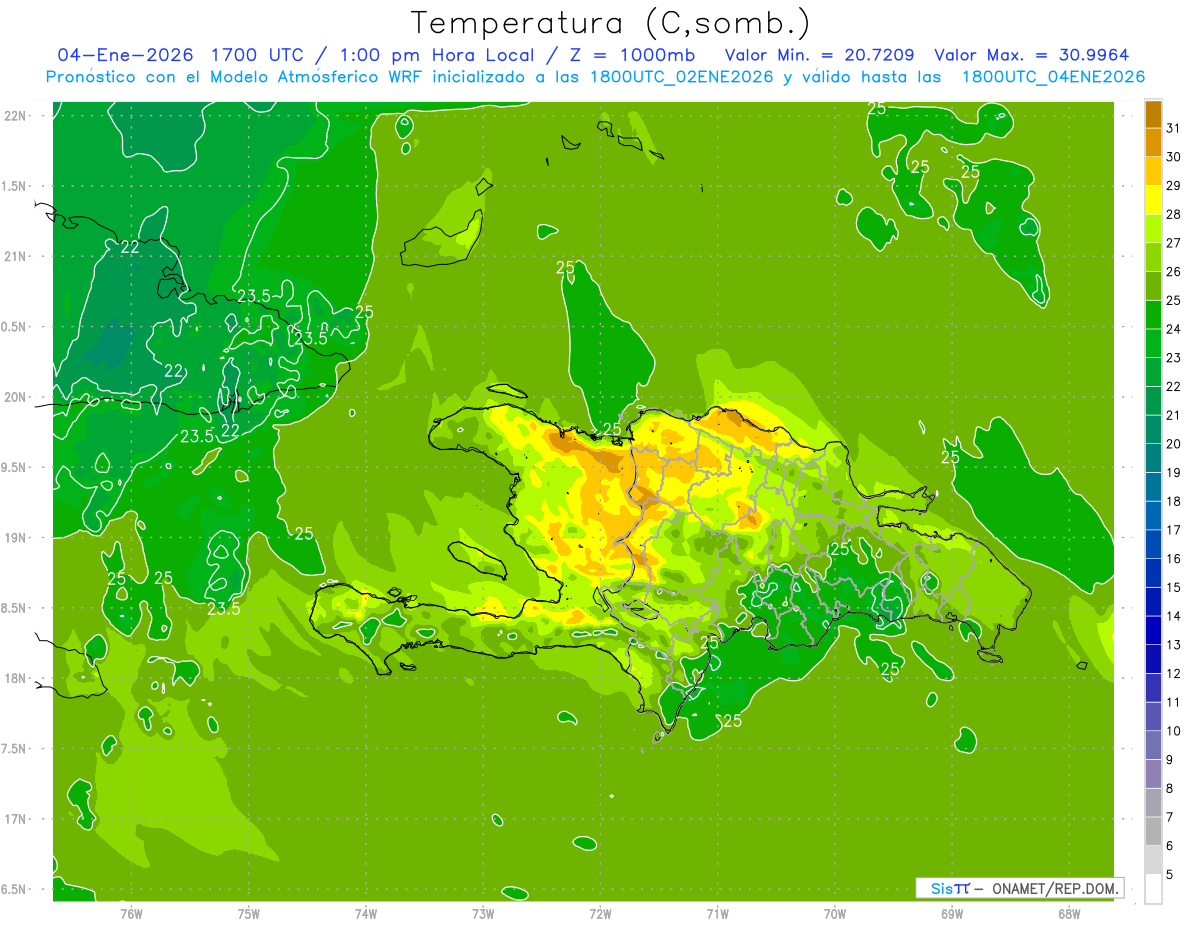Select the date text "04-Ene-2026"
This screenshot has height=927, width=1200.
(x=125, y=55)
